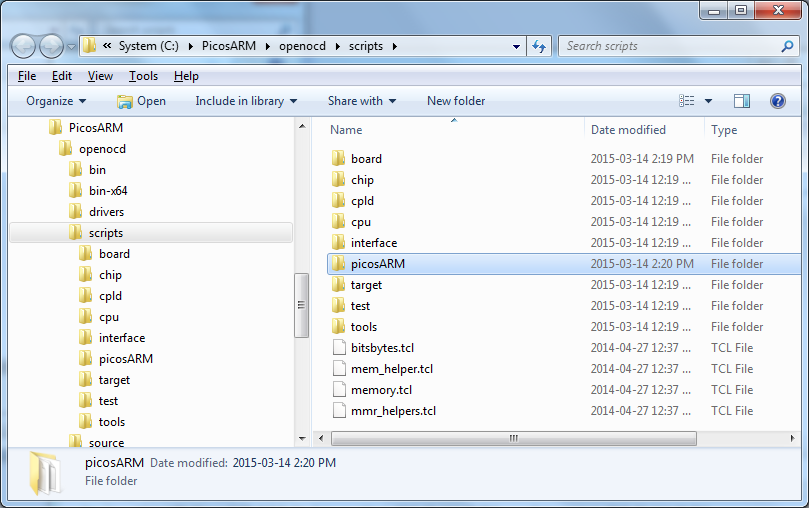Select the test folder icon in file list

click(x=339, y=306)
